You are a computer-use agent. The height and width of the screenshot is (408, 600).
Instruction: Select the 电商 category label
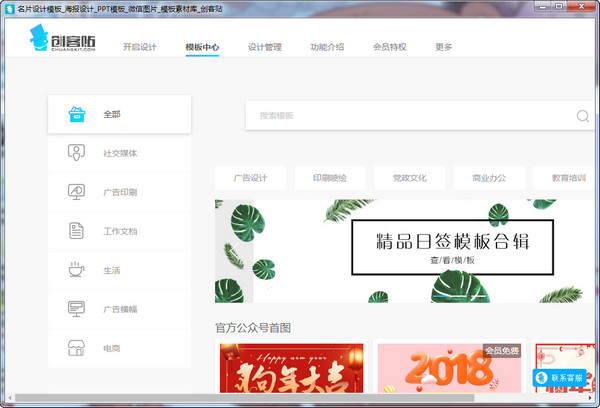pos(112,348)
